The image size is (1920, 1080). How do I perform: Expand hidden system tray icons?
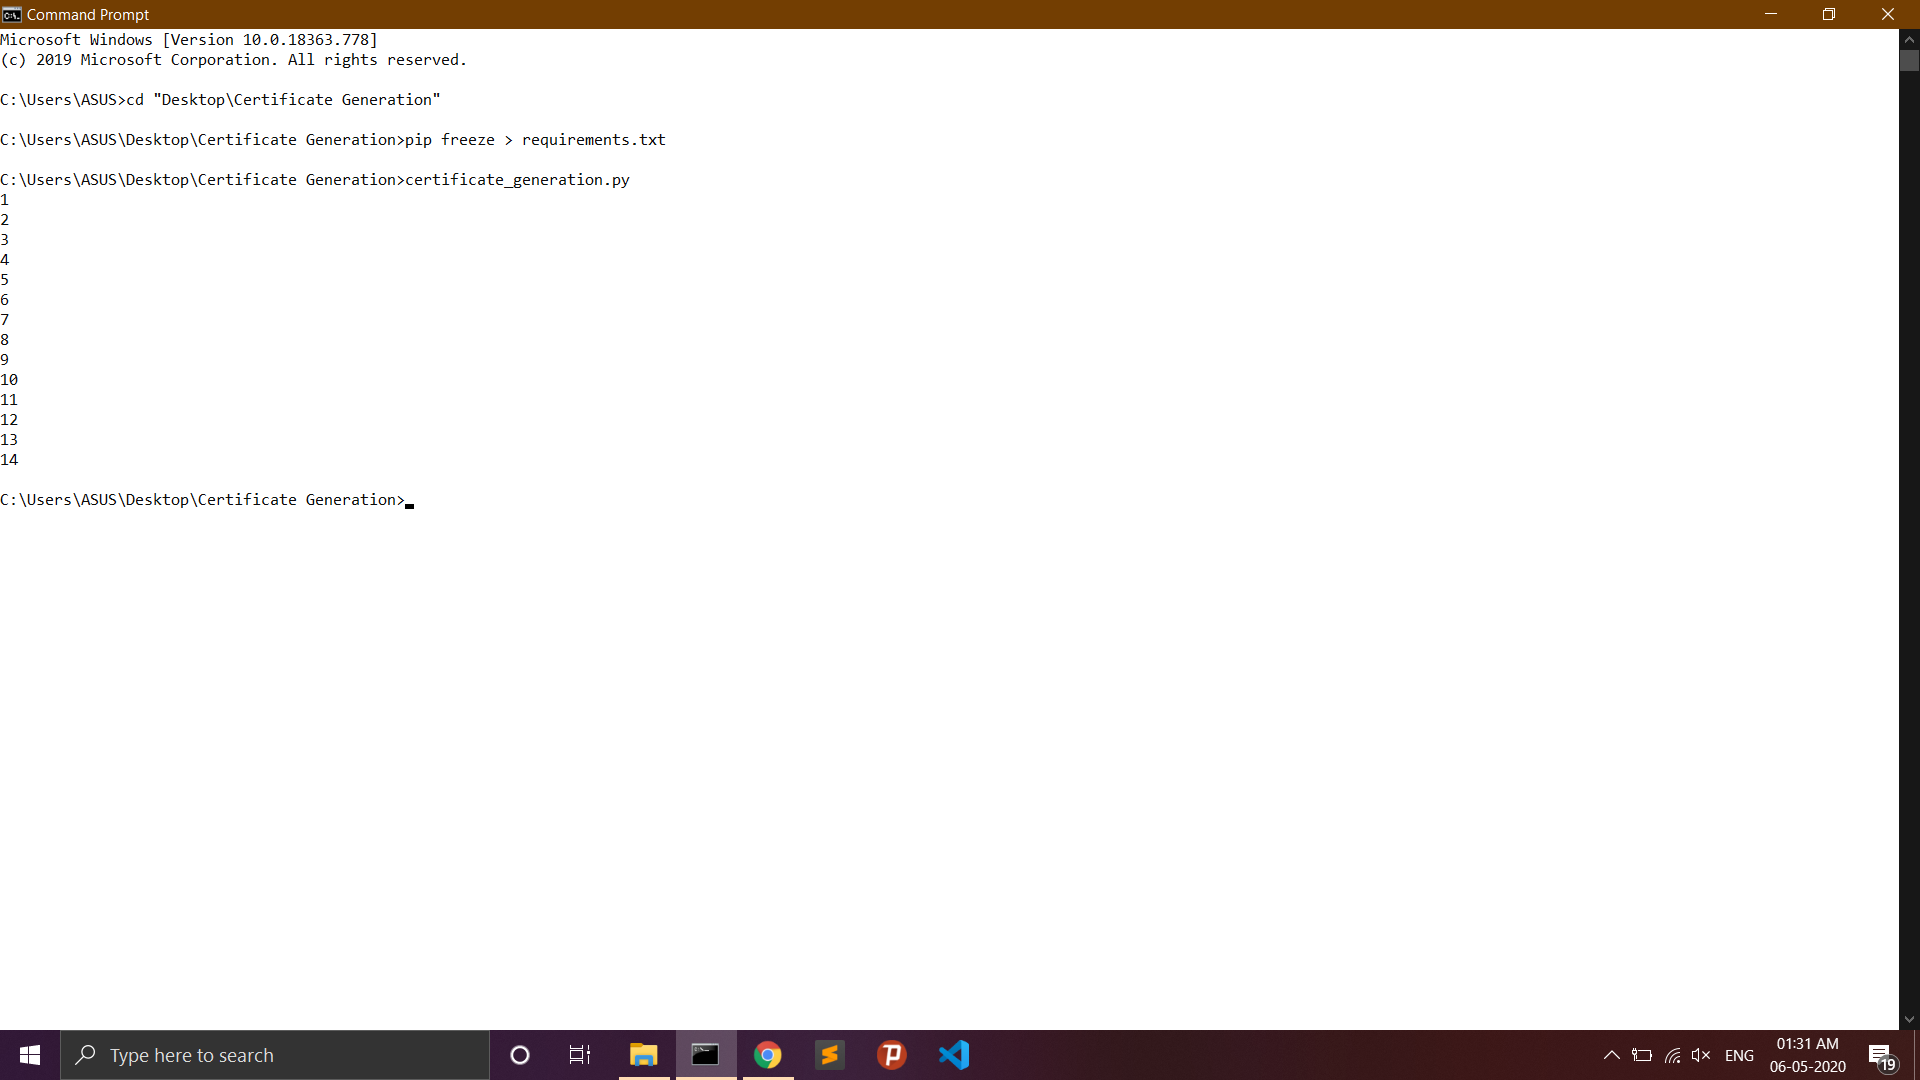[1611, 1055]
